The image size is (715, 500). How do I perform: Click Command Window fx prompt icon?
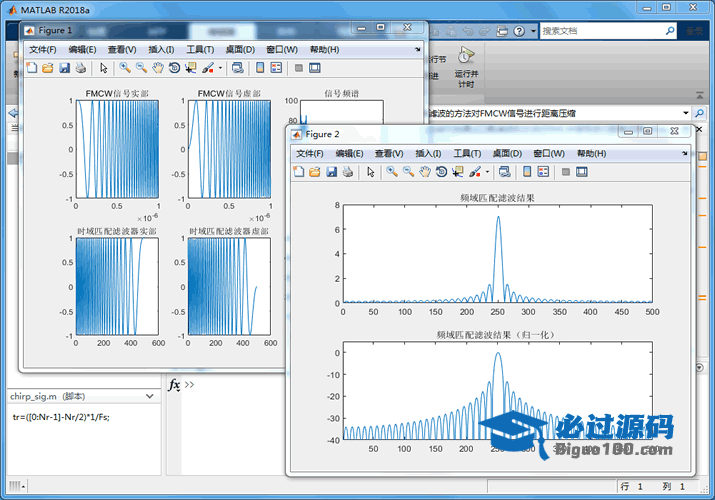[x=174, y=385]
